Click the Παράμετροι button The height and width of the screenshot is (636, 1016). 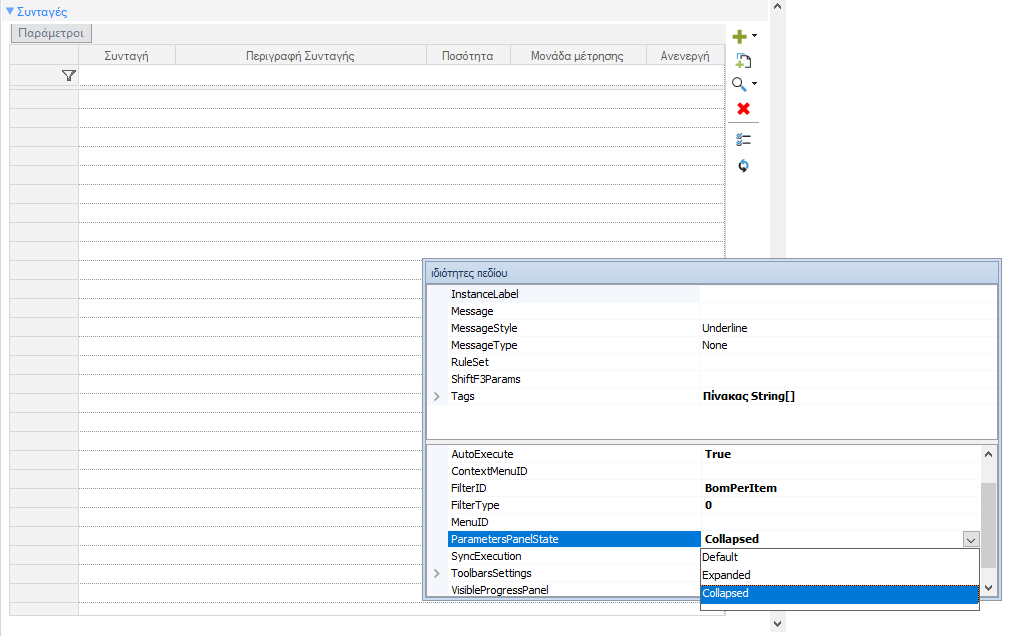(x=51, y=33)
